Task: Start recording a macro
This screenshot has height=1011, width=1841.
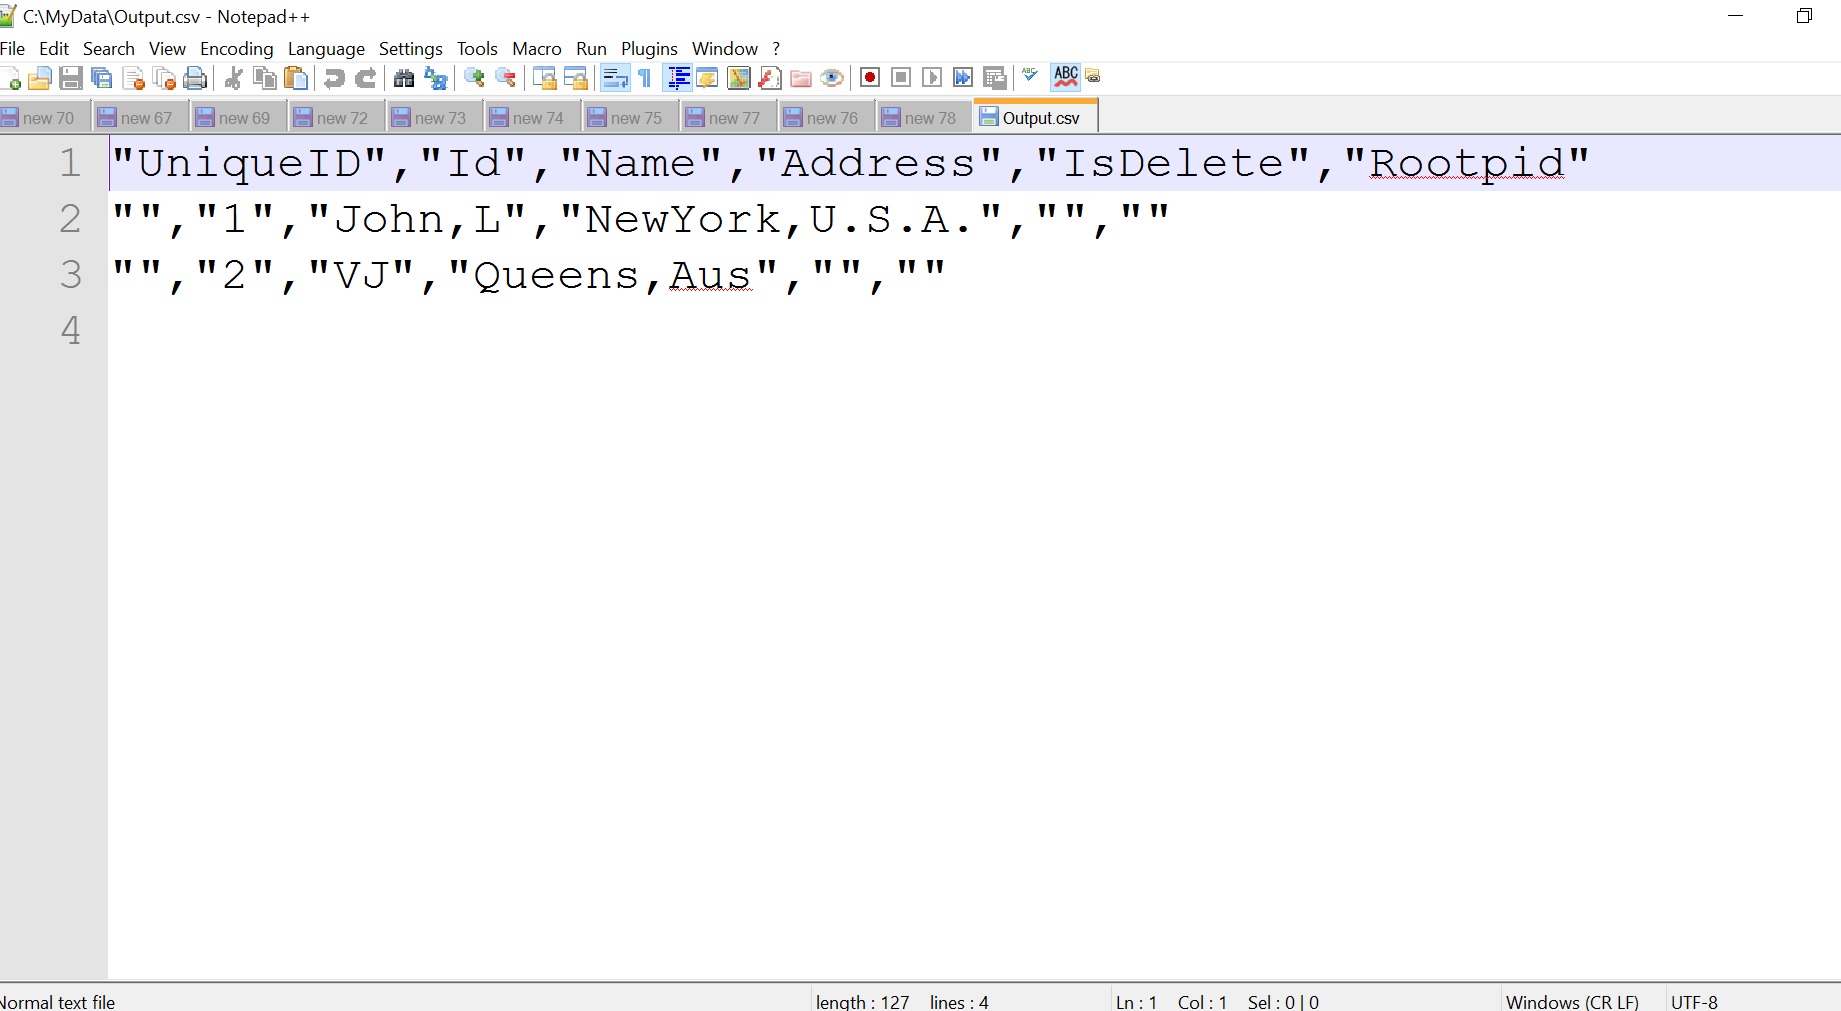Action: (869, 78)
